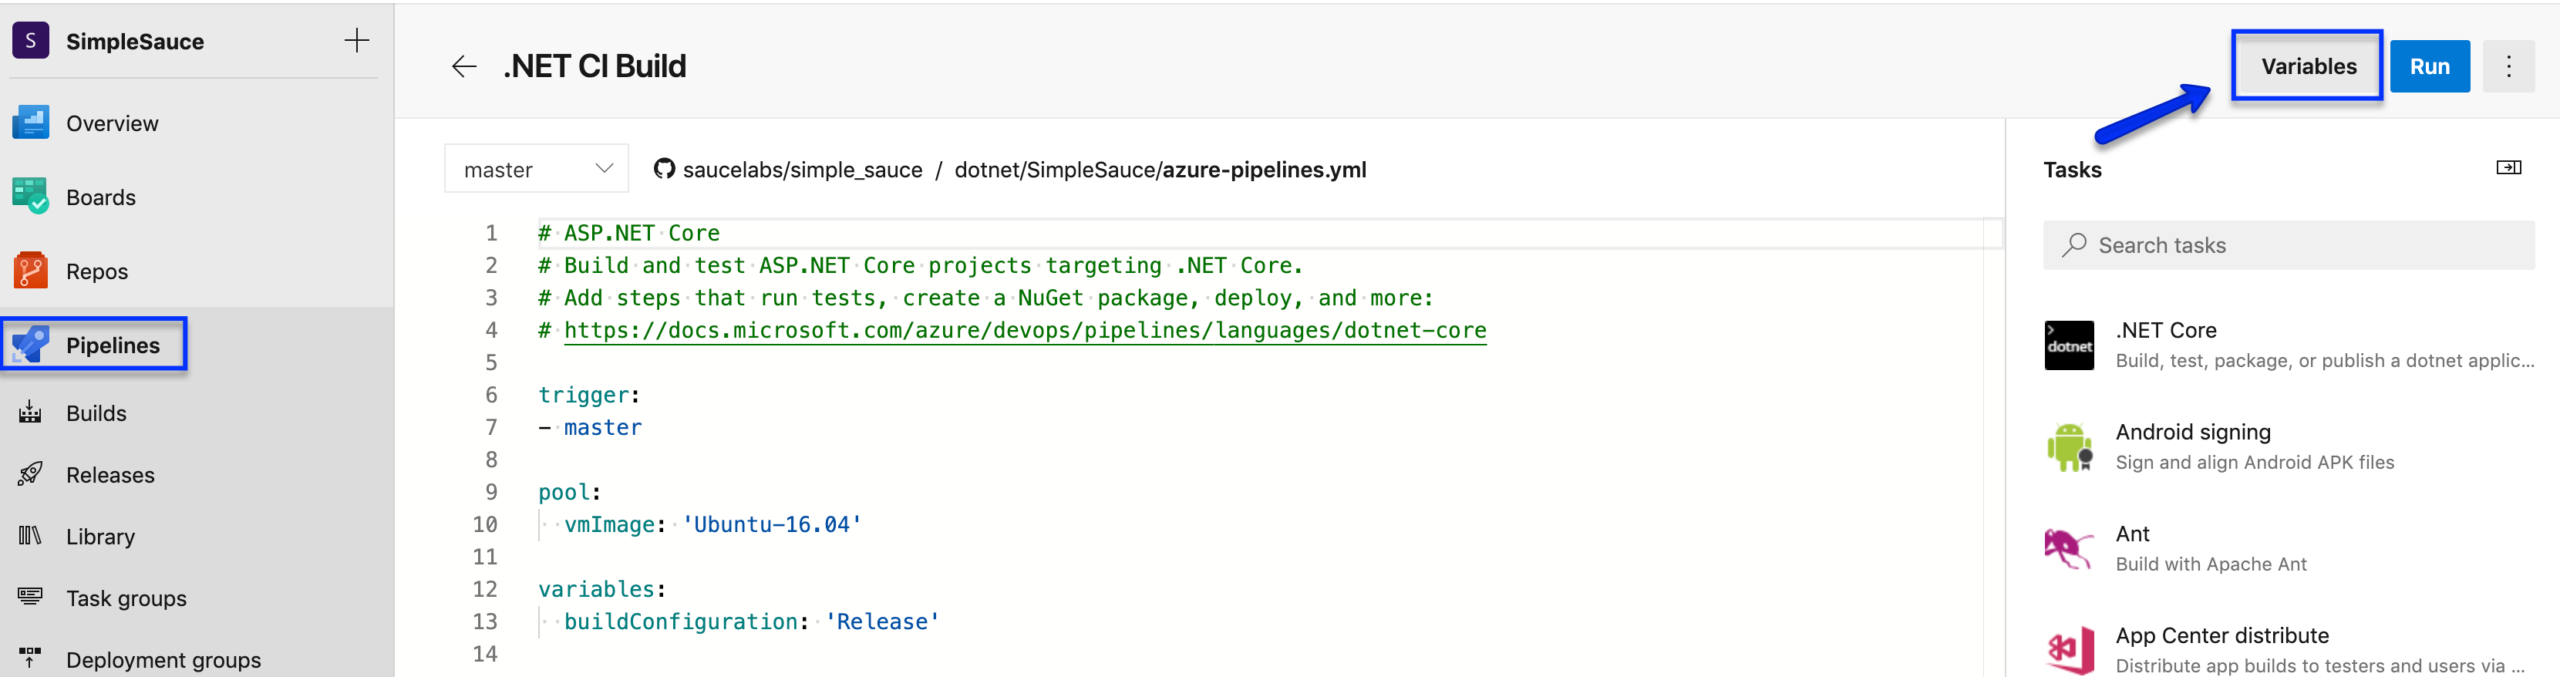Add a new item with the plus icon

tap(356, 41)
